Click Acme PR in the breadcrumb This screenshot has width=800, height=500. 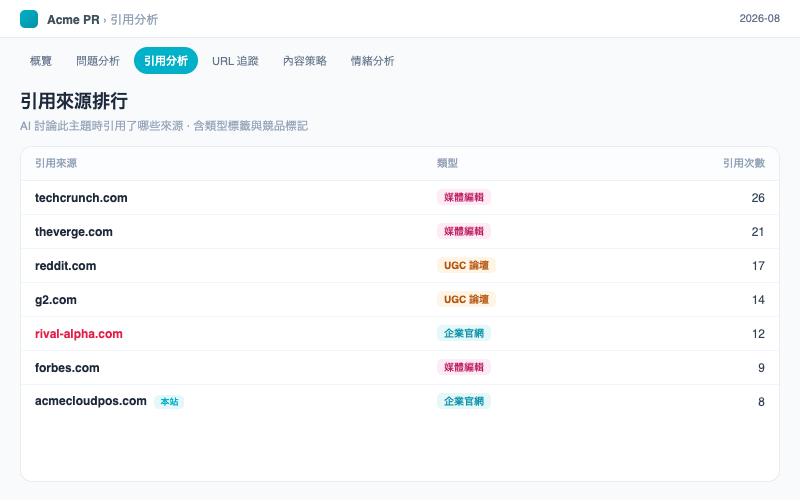[x=73, y=19]
